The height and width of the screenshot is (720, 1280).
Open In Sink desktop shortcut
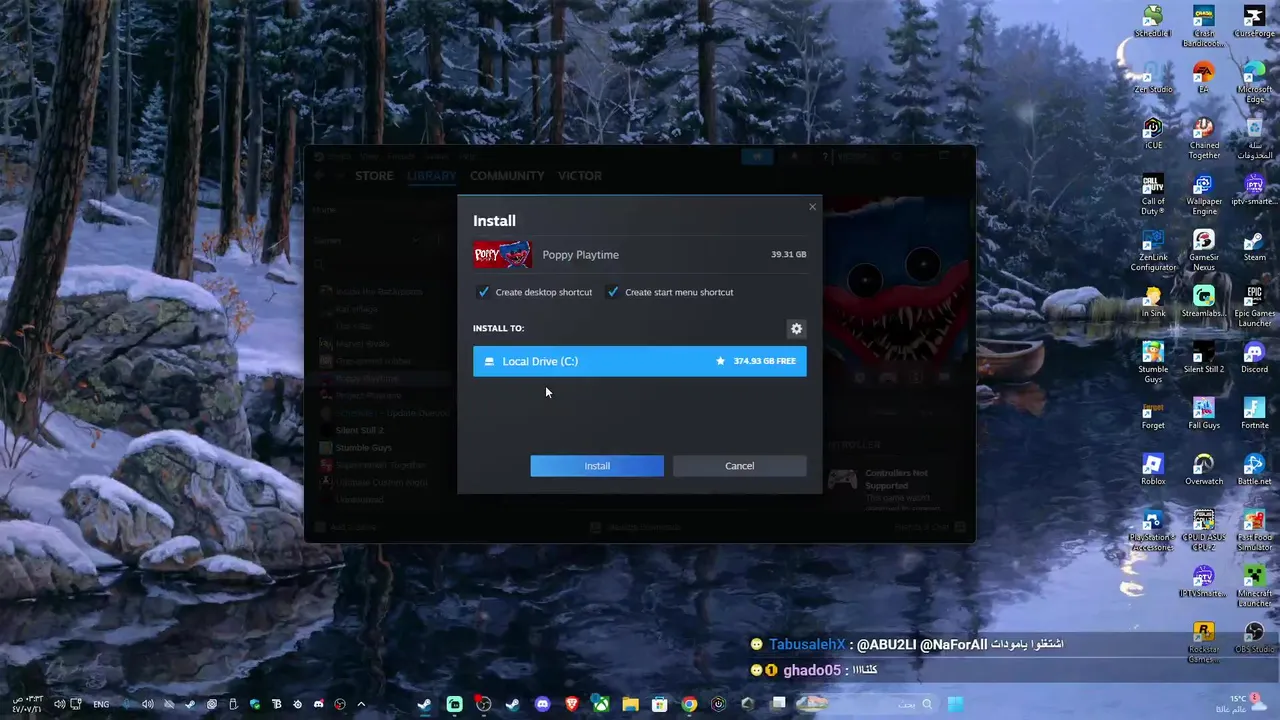1153,301
